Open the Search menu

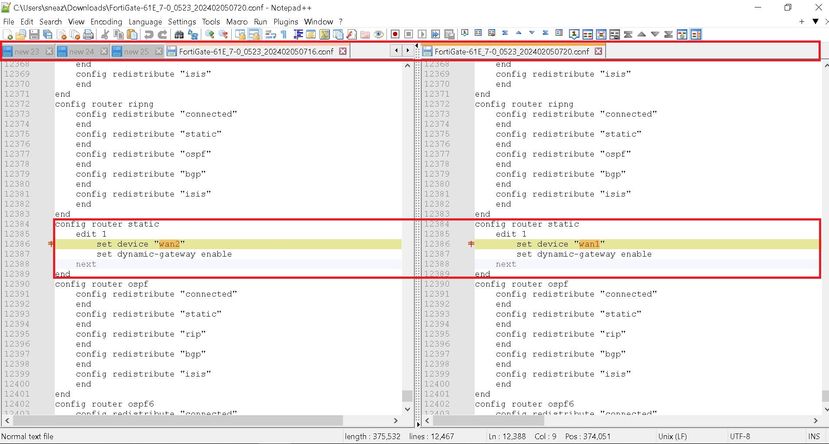[x=51, y=22]
